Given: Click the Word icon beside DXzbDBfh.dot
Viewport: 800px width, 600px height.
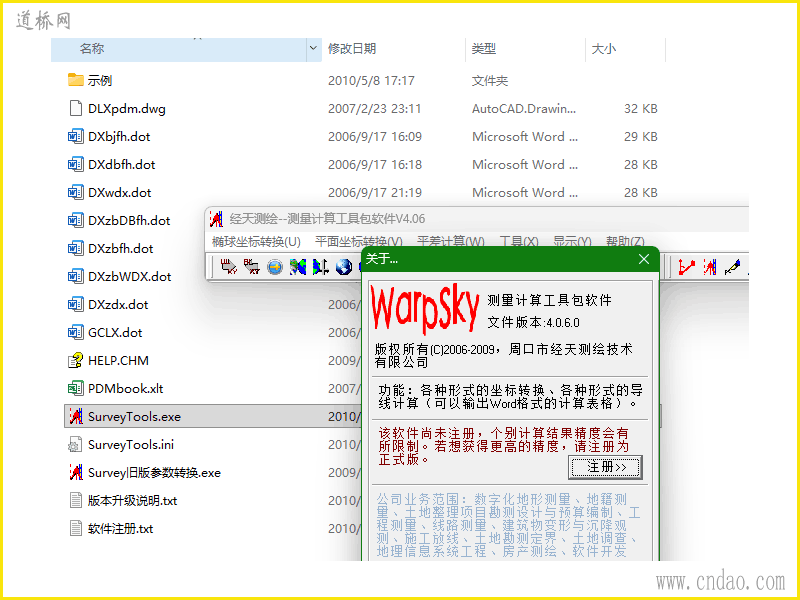Looking at the screenshot, I should click(x=76, y=220).
